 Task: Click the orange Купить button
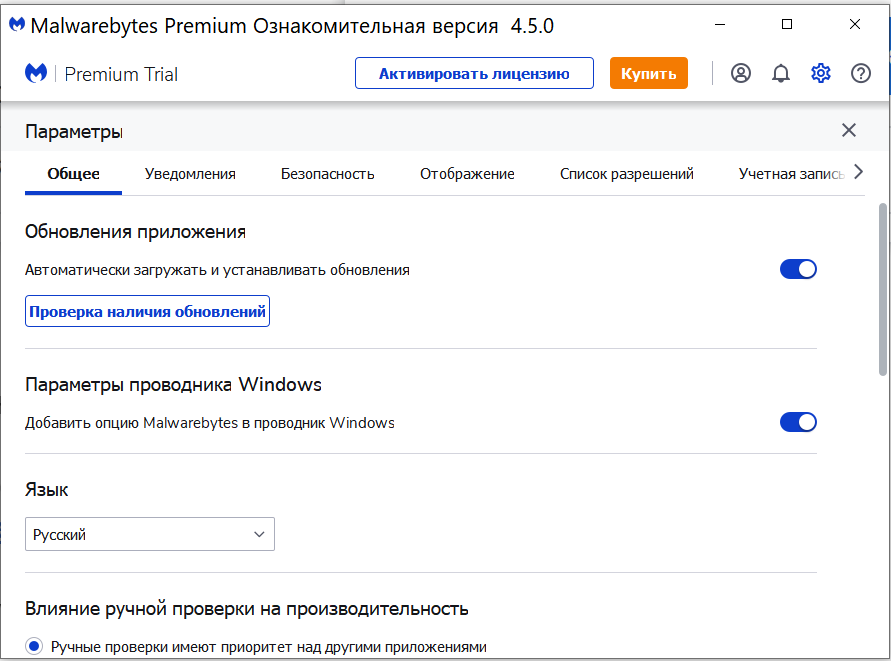tap(648, 73)
